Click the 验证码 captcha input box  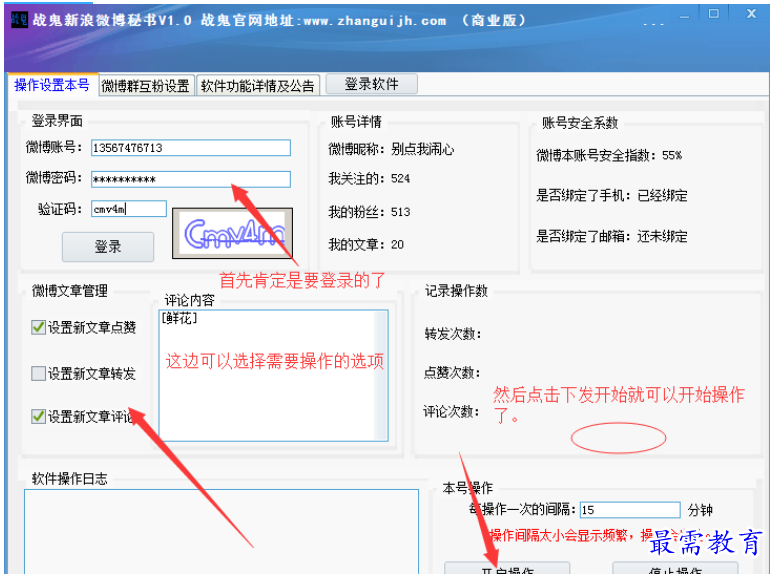129,209
